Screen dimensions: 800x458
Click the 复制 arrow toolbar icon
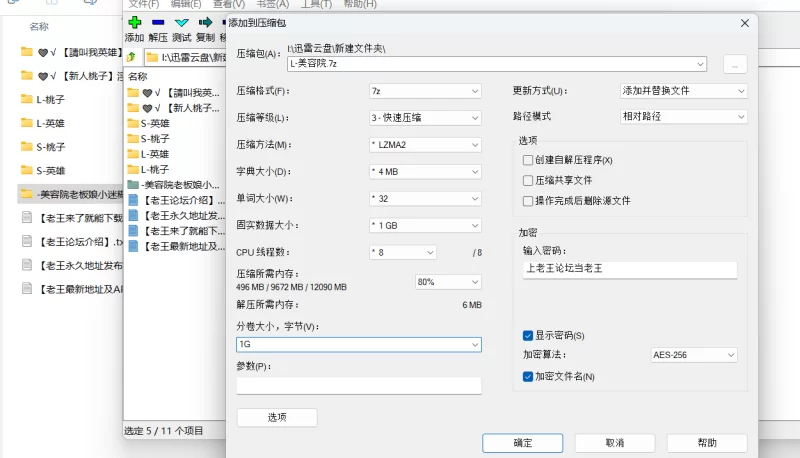pos(205,22)
